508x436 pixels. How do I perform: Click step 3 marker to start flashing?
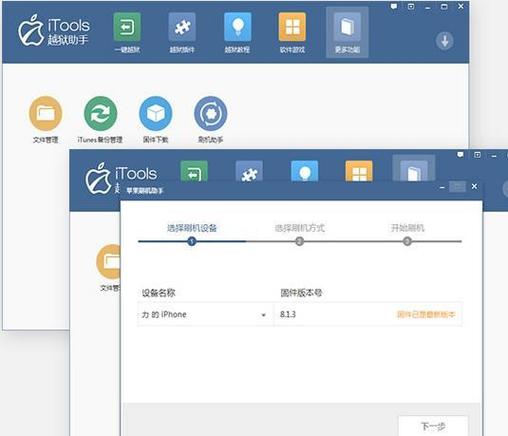pos(407,241)
